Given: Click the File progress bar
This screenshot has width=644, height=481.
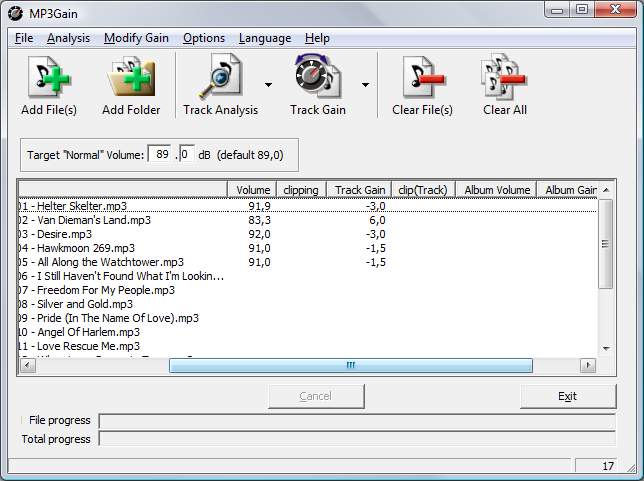Looking at the screenshot, I should [x=357, y=421].
